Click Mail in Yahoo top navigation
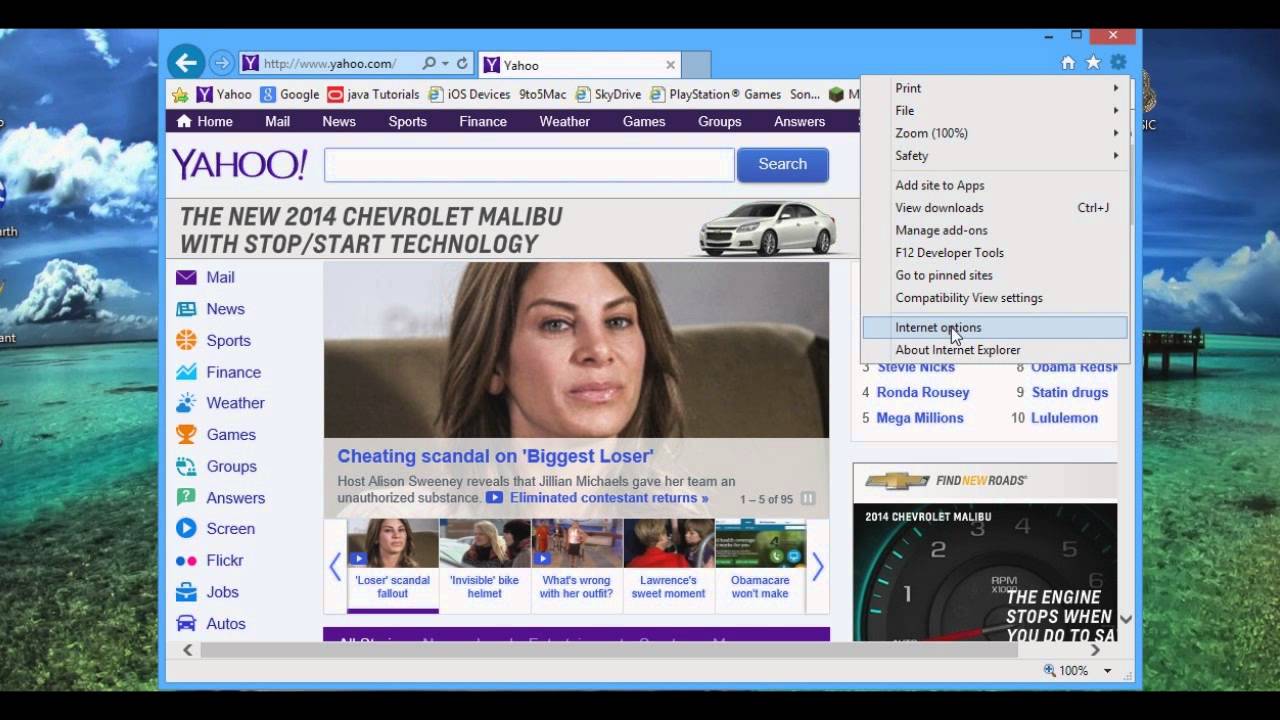This screenshot has height=720, width=1280. point(277,121)
